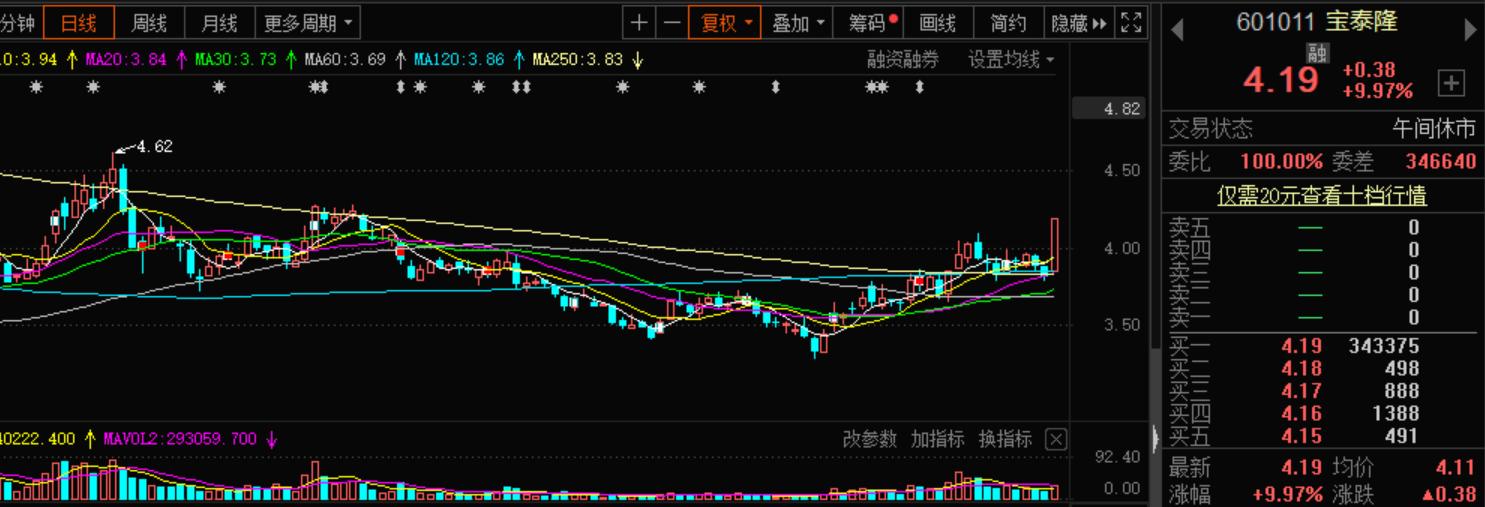This screenshot has width=1485, height=507.
Task: Select the 买五 bid price 4.15
Action: [x=1302, y=436]
